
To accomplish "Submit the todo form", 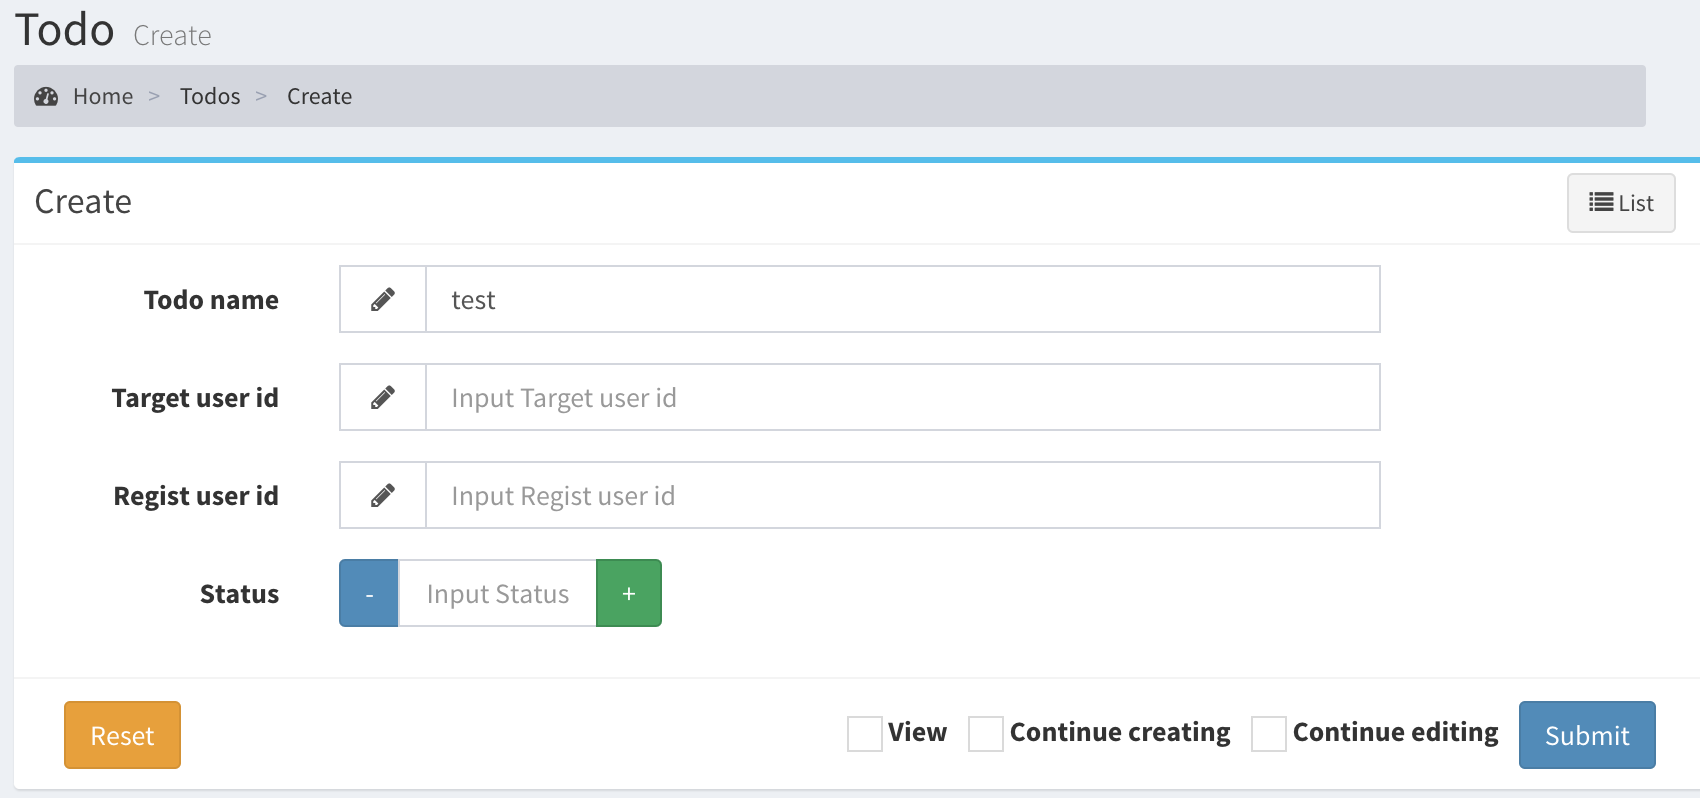I will coord(1586,735).
